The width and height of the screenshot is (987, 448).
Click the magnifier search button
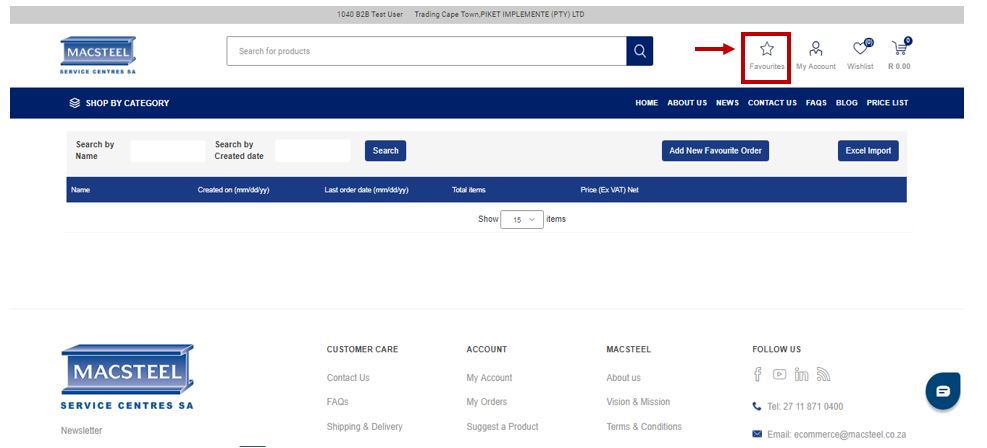[x=639, y=51]
